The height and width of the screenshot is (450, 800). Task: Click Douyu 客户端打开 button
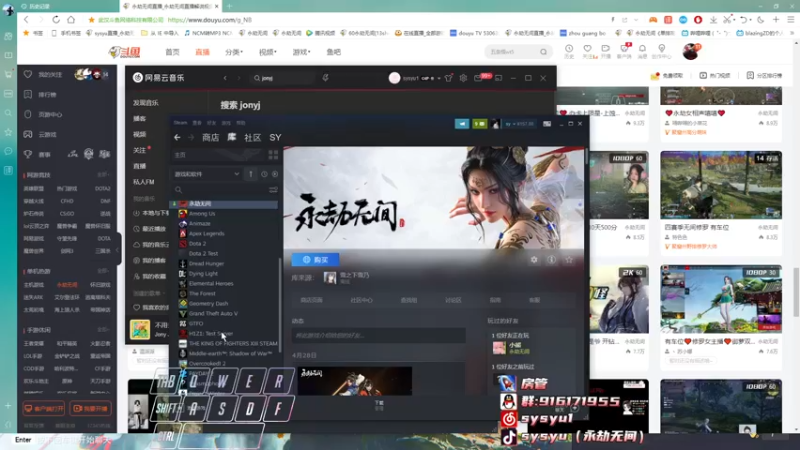44,408
